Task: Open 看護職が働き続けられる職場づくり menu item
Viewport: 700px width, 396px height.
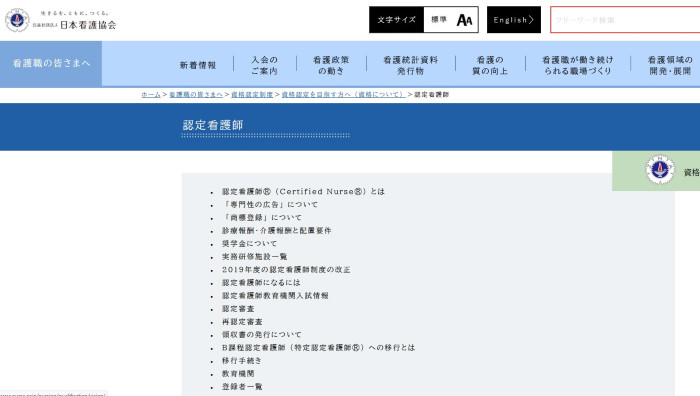Action: [x=578, y=65]
